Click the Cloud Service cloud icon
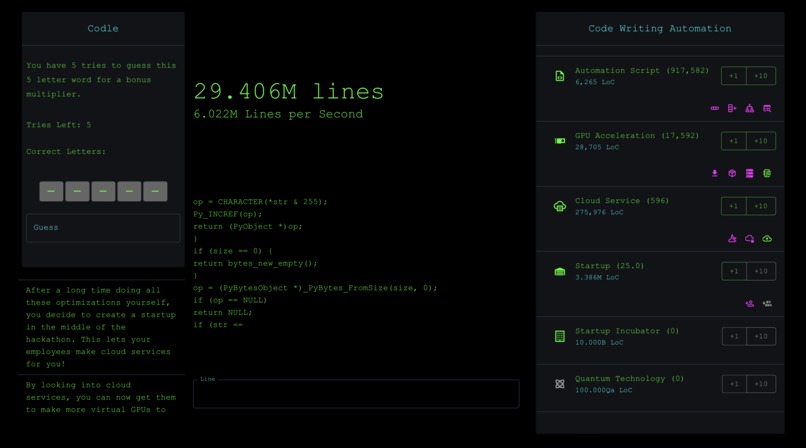The width and height of the screenshot is (806, 448). pyautogui.click(x=560, y=206)
